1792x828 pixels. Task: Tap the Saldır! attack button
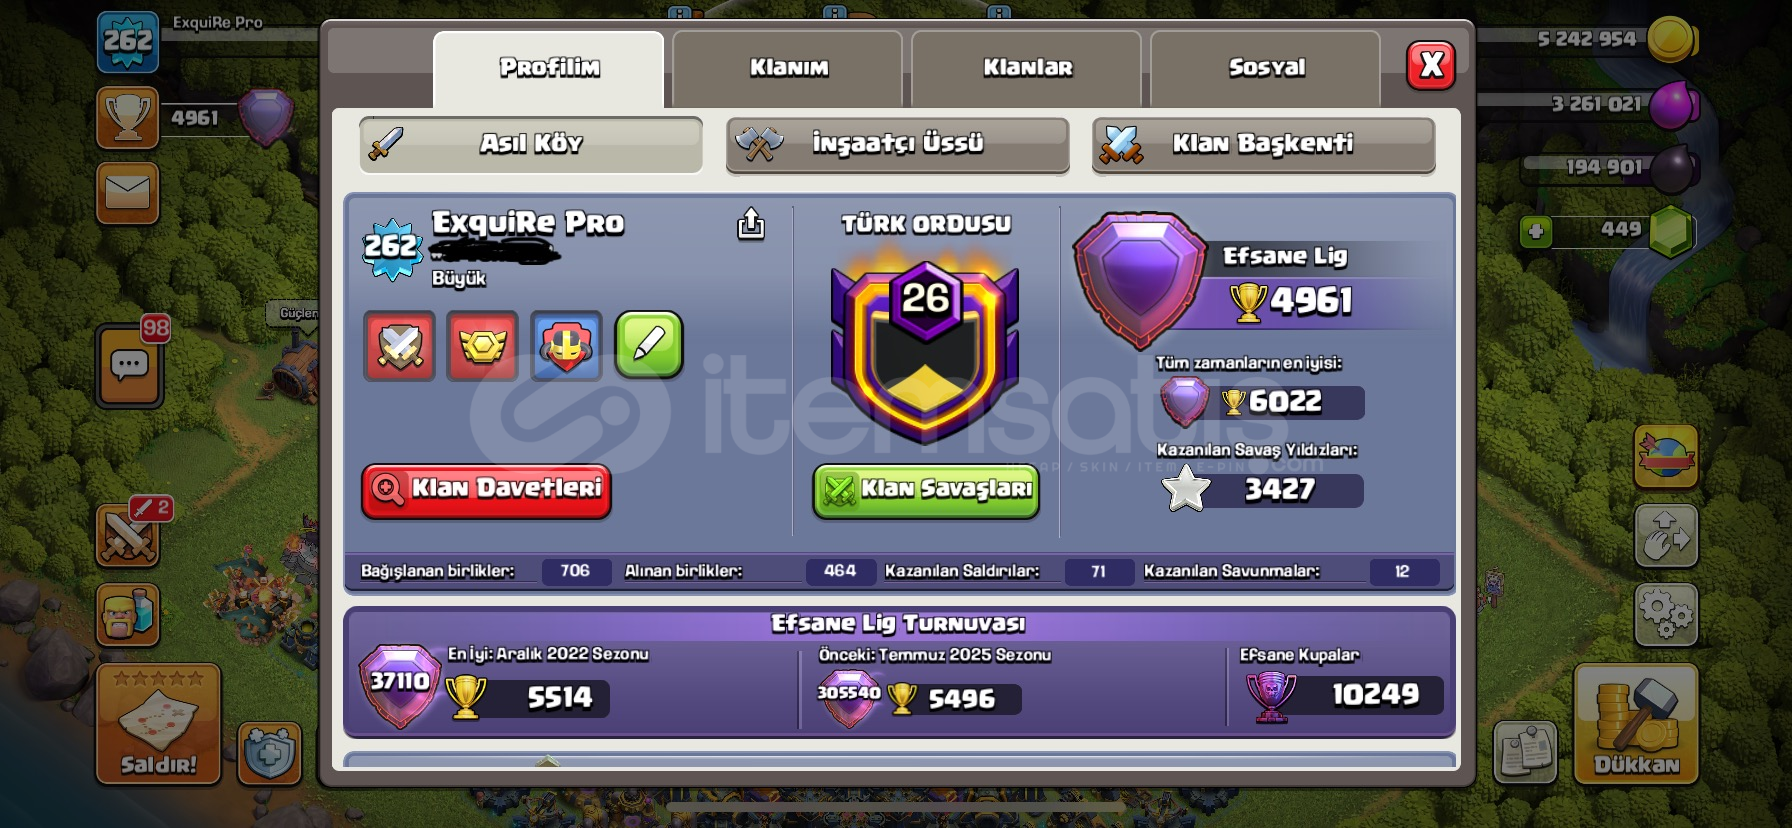158,723
